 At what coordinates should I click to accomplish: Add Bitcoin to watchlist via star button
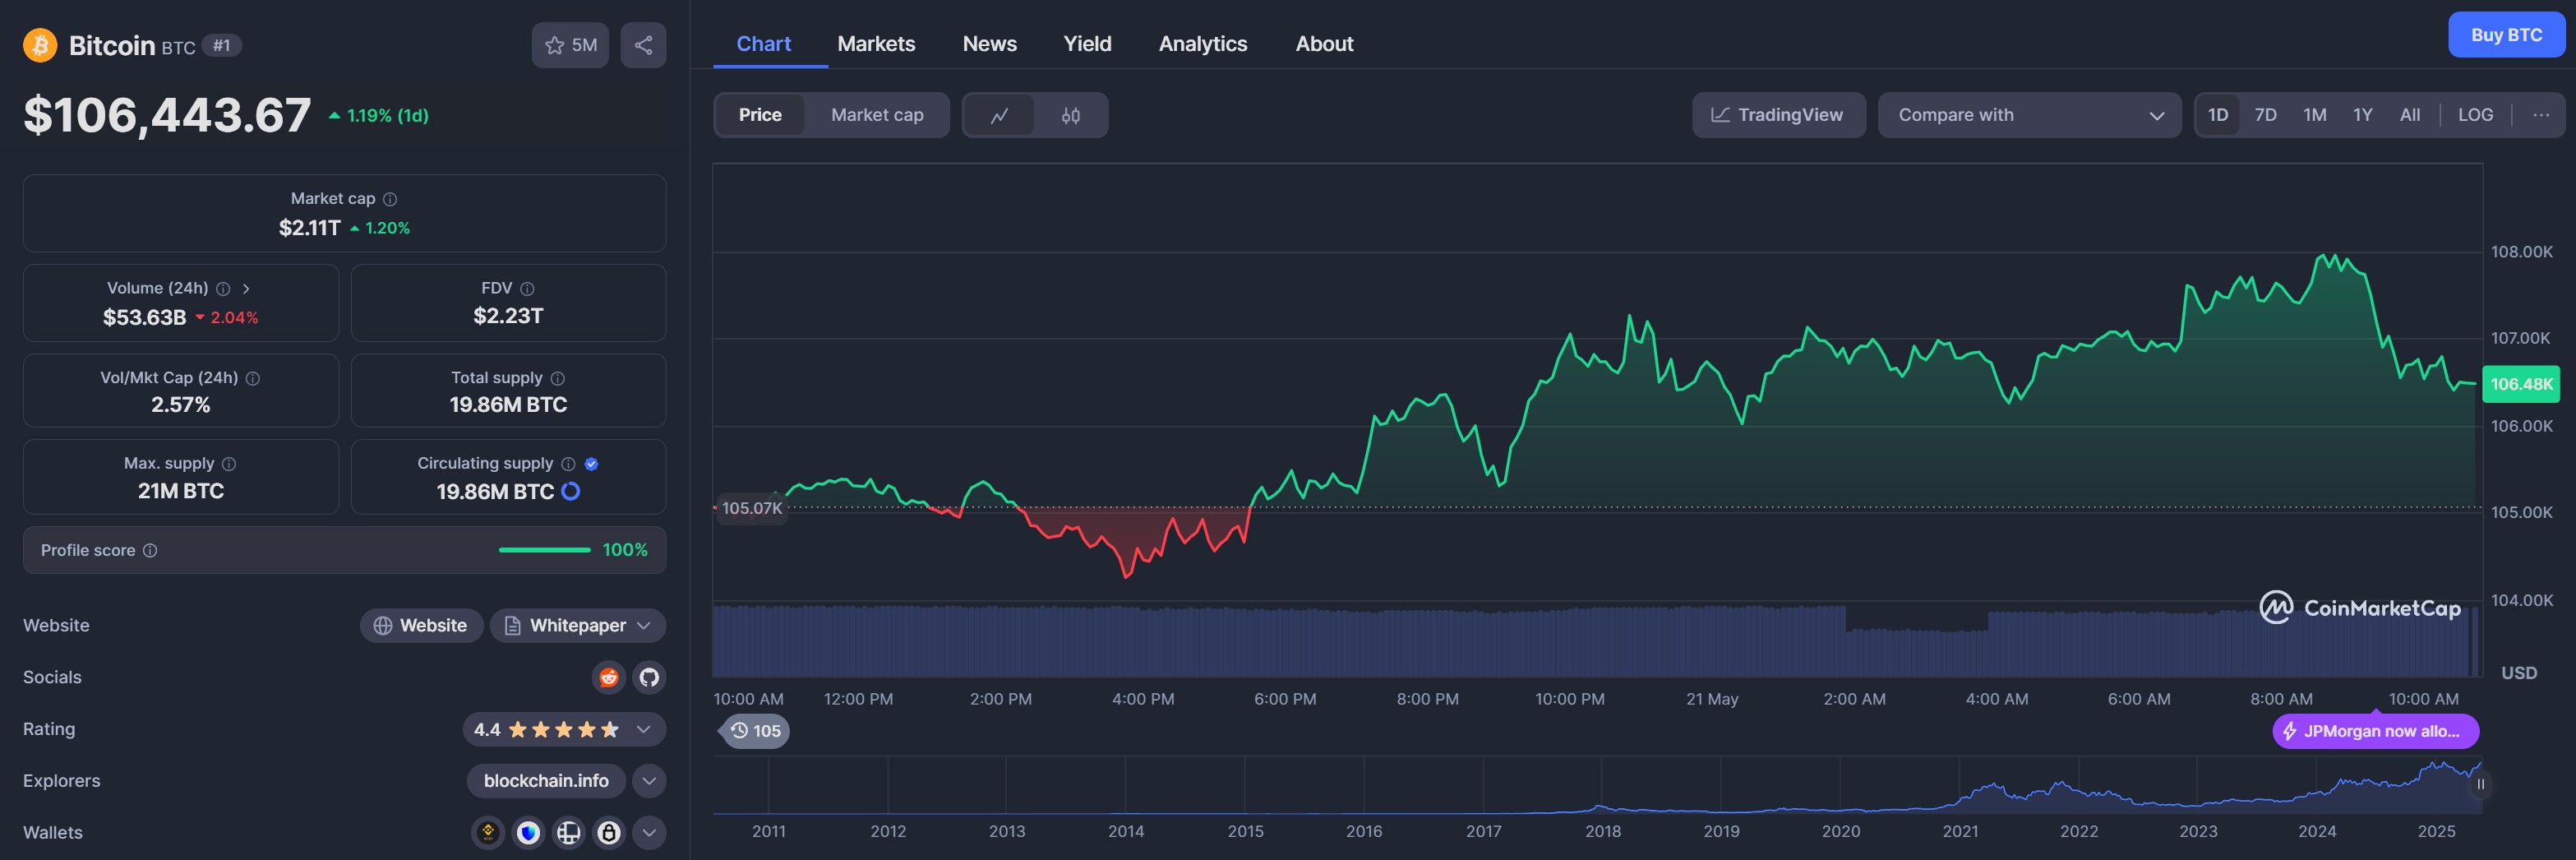tap(570, 45)
